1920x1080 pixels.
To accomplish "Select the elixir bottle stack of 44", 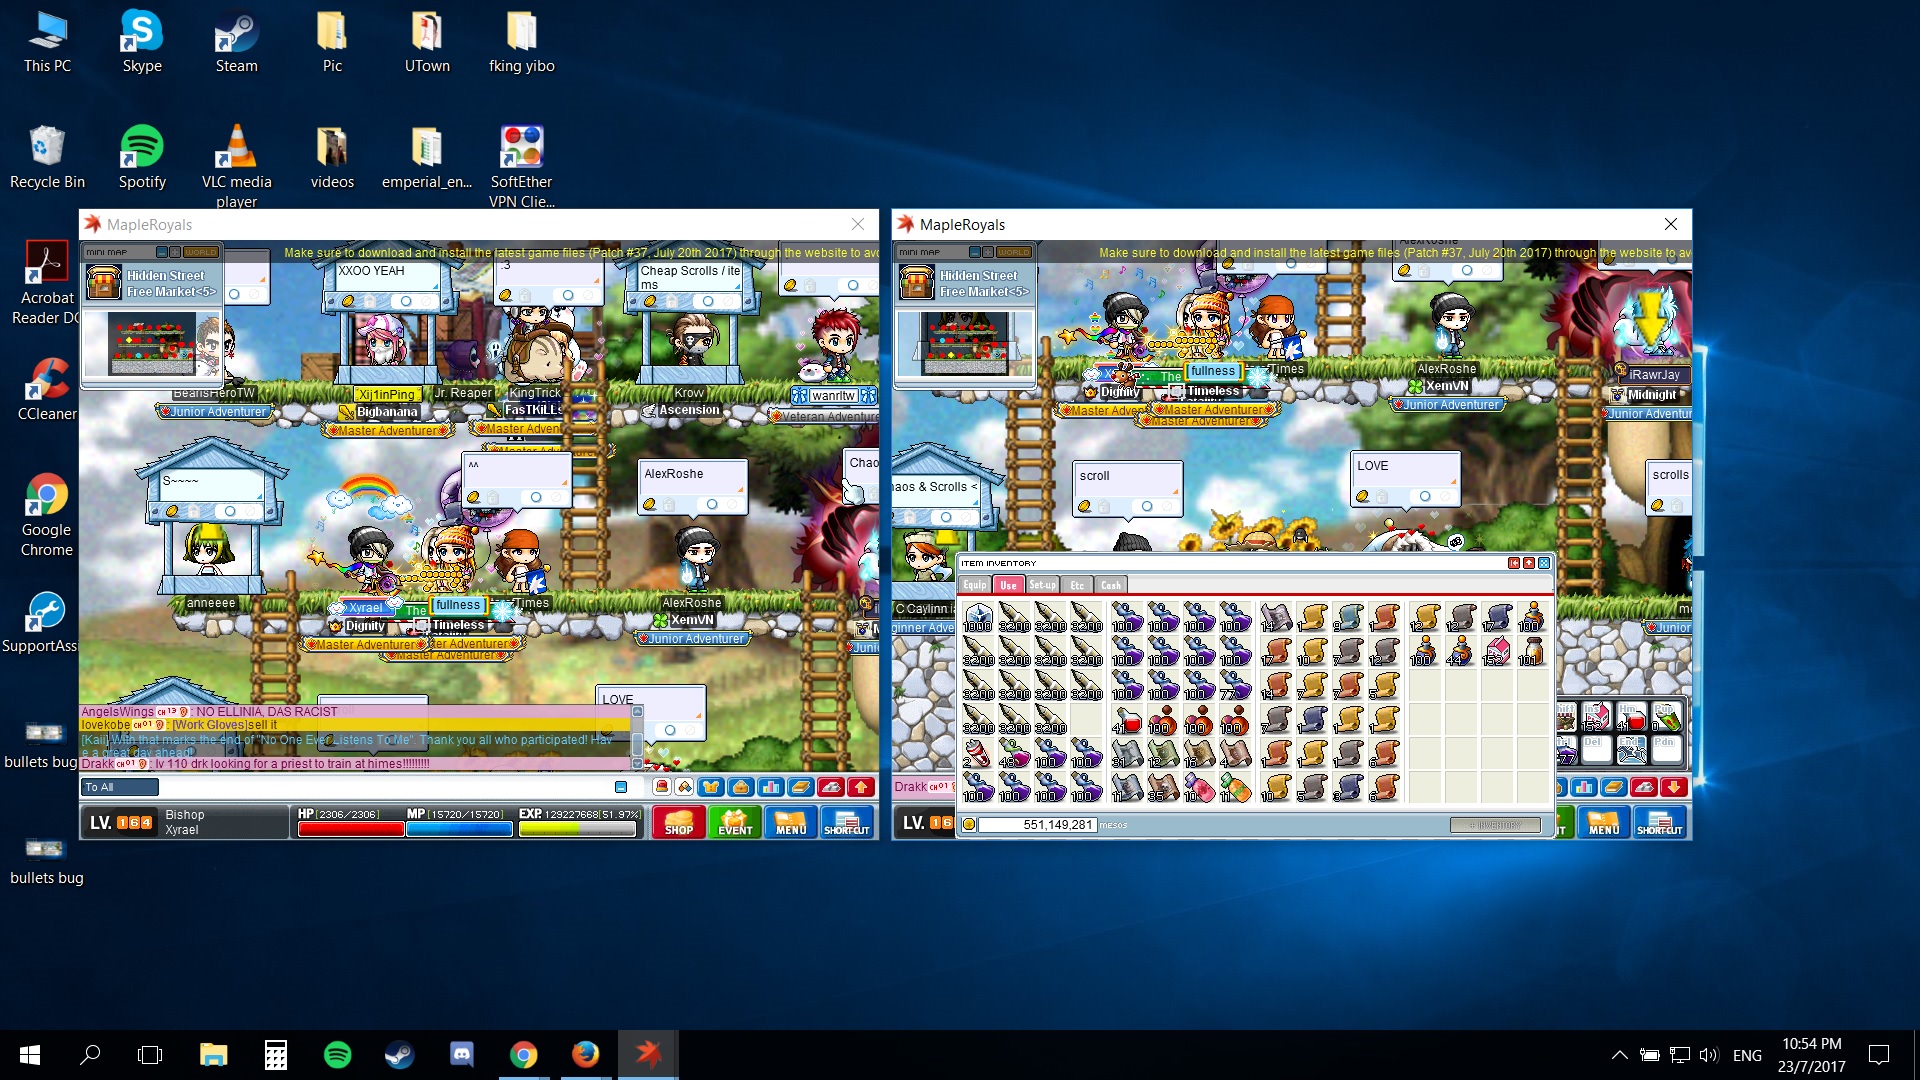I will [x=1460, y=652].
